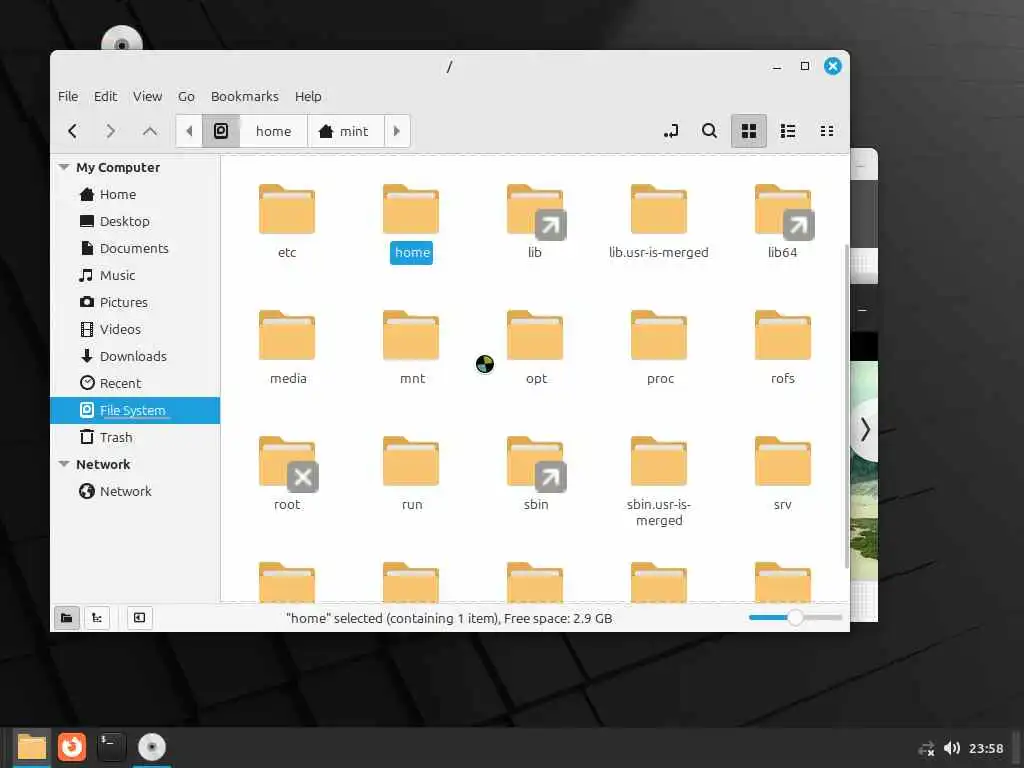This screenshot has height=768, width=1024.
Task: Toggle the location entry icon
Action: click(671, 131)
